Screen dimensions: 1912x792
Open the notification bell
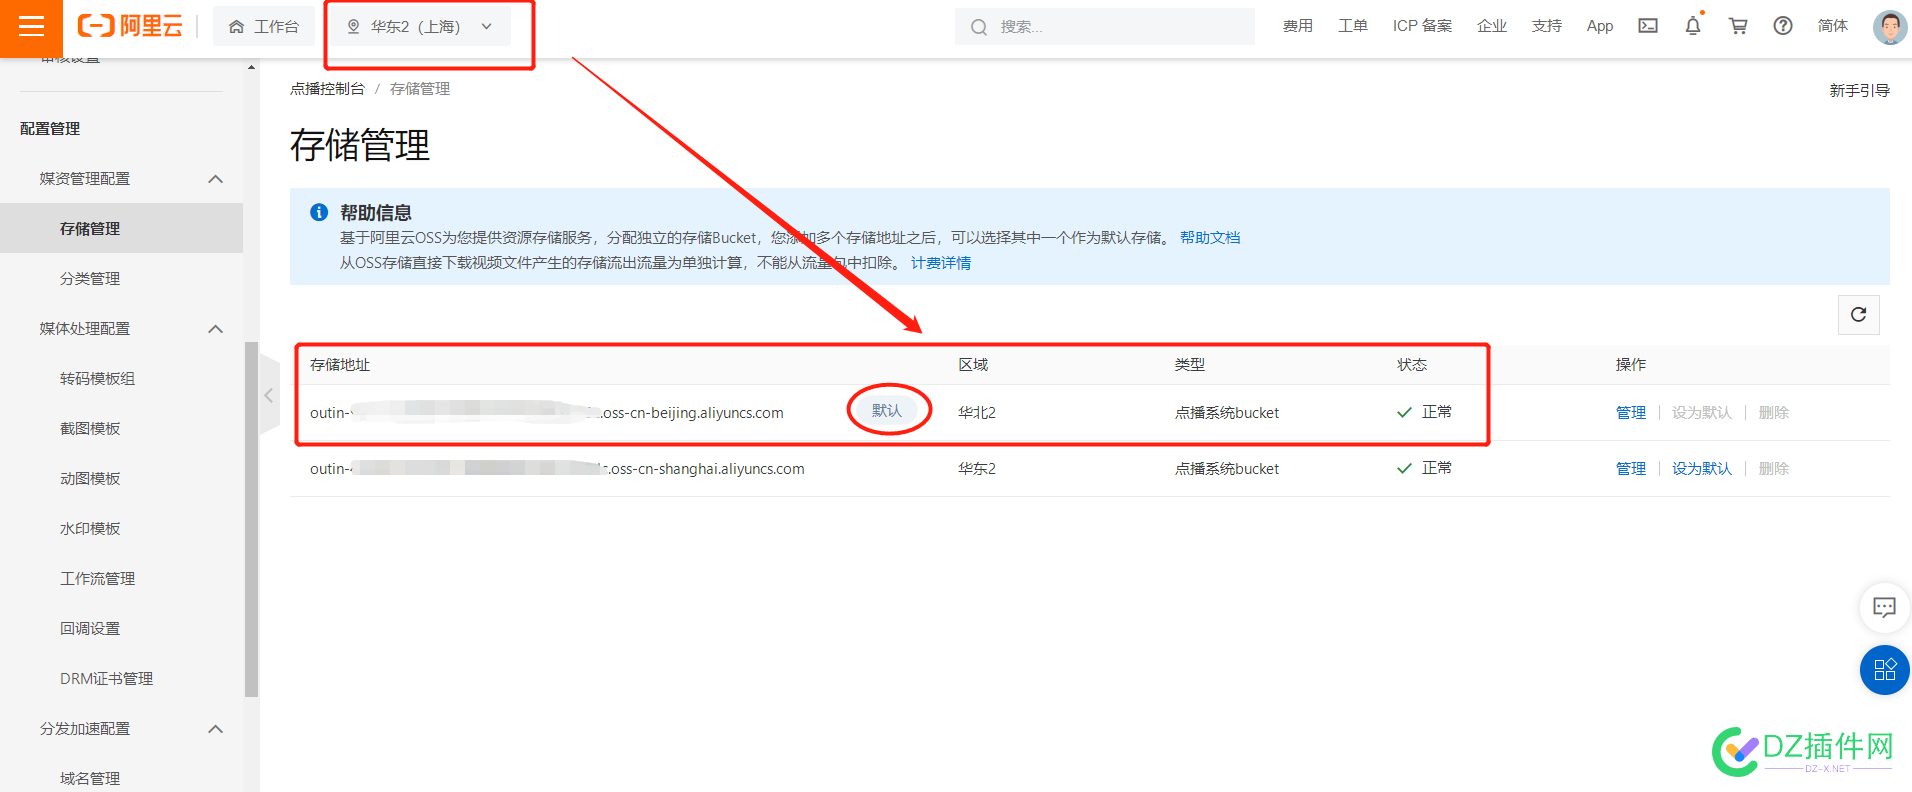1693,26
